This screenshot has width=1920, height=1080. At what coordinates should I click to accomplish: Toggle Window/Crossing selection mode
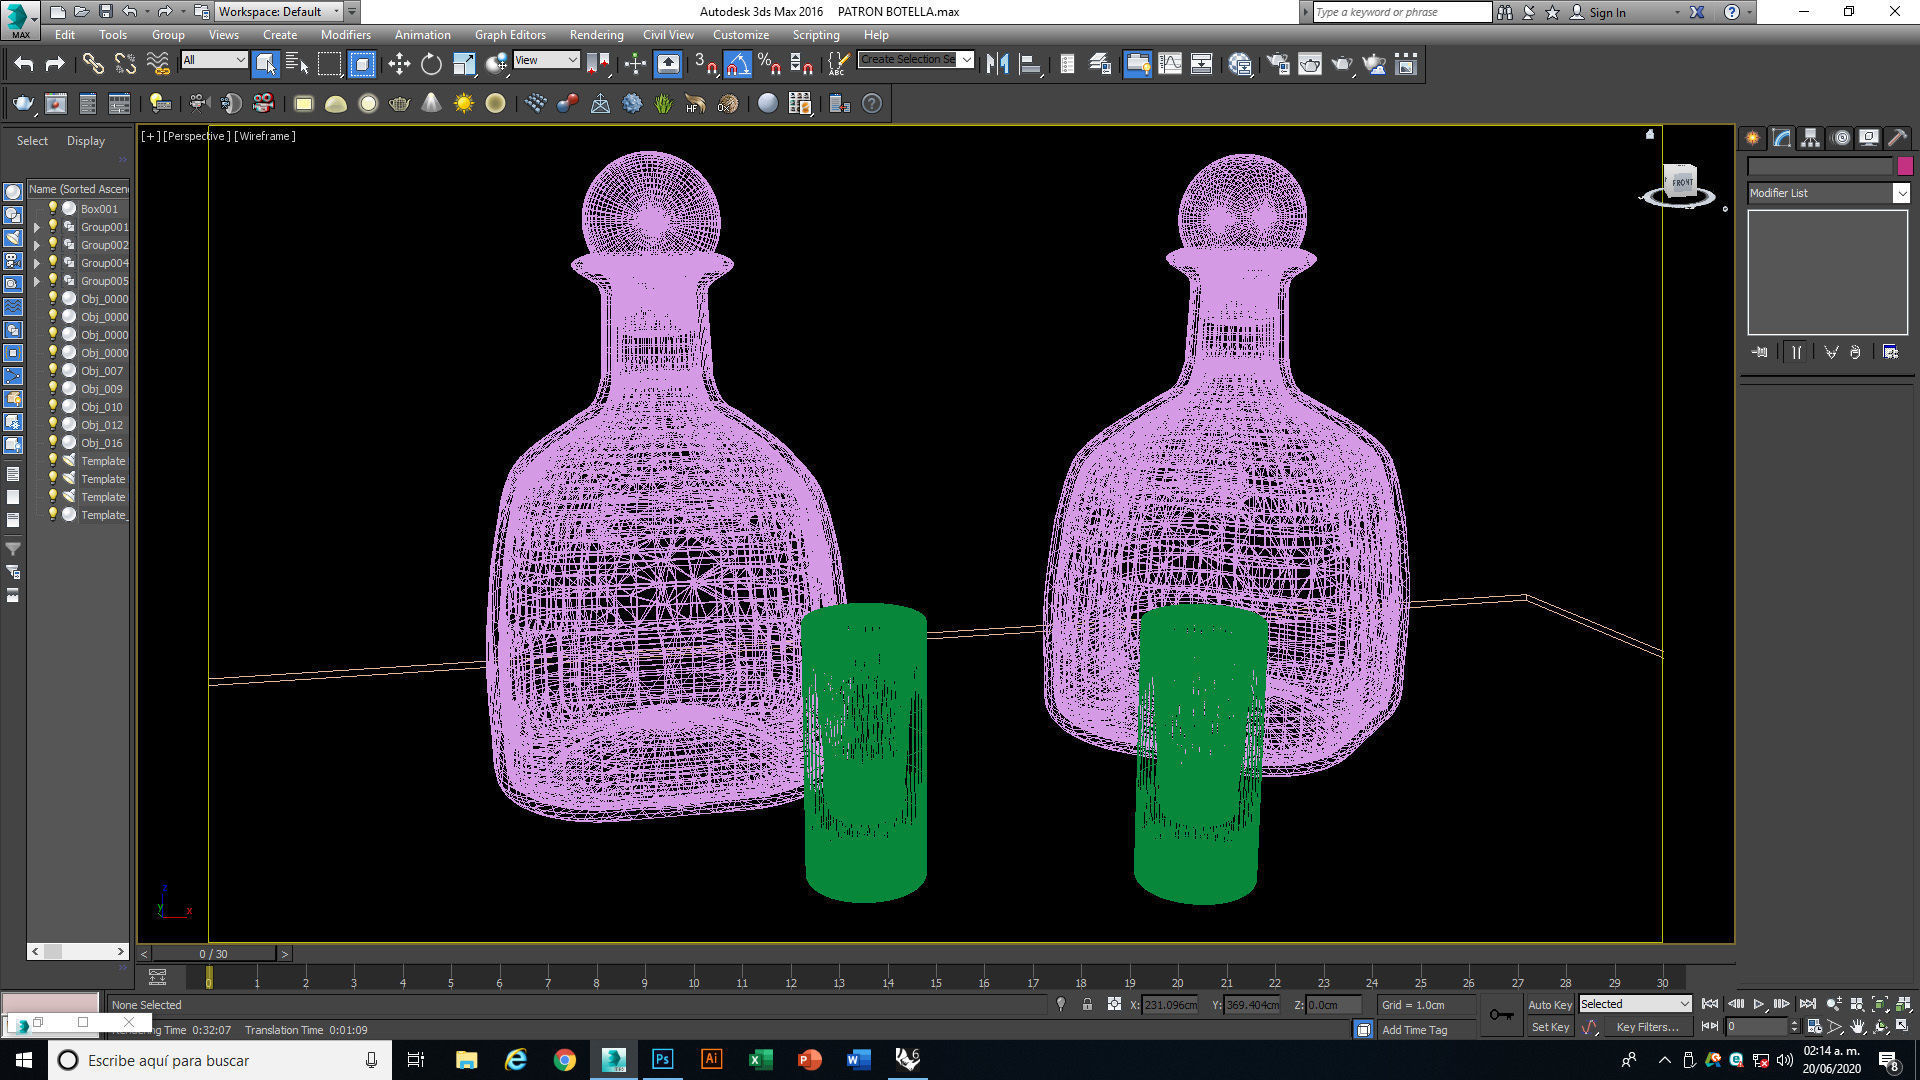coord(362,64)
